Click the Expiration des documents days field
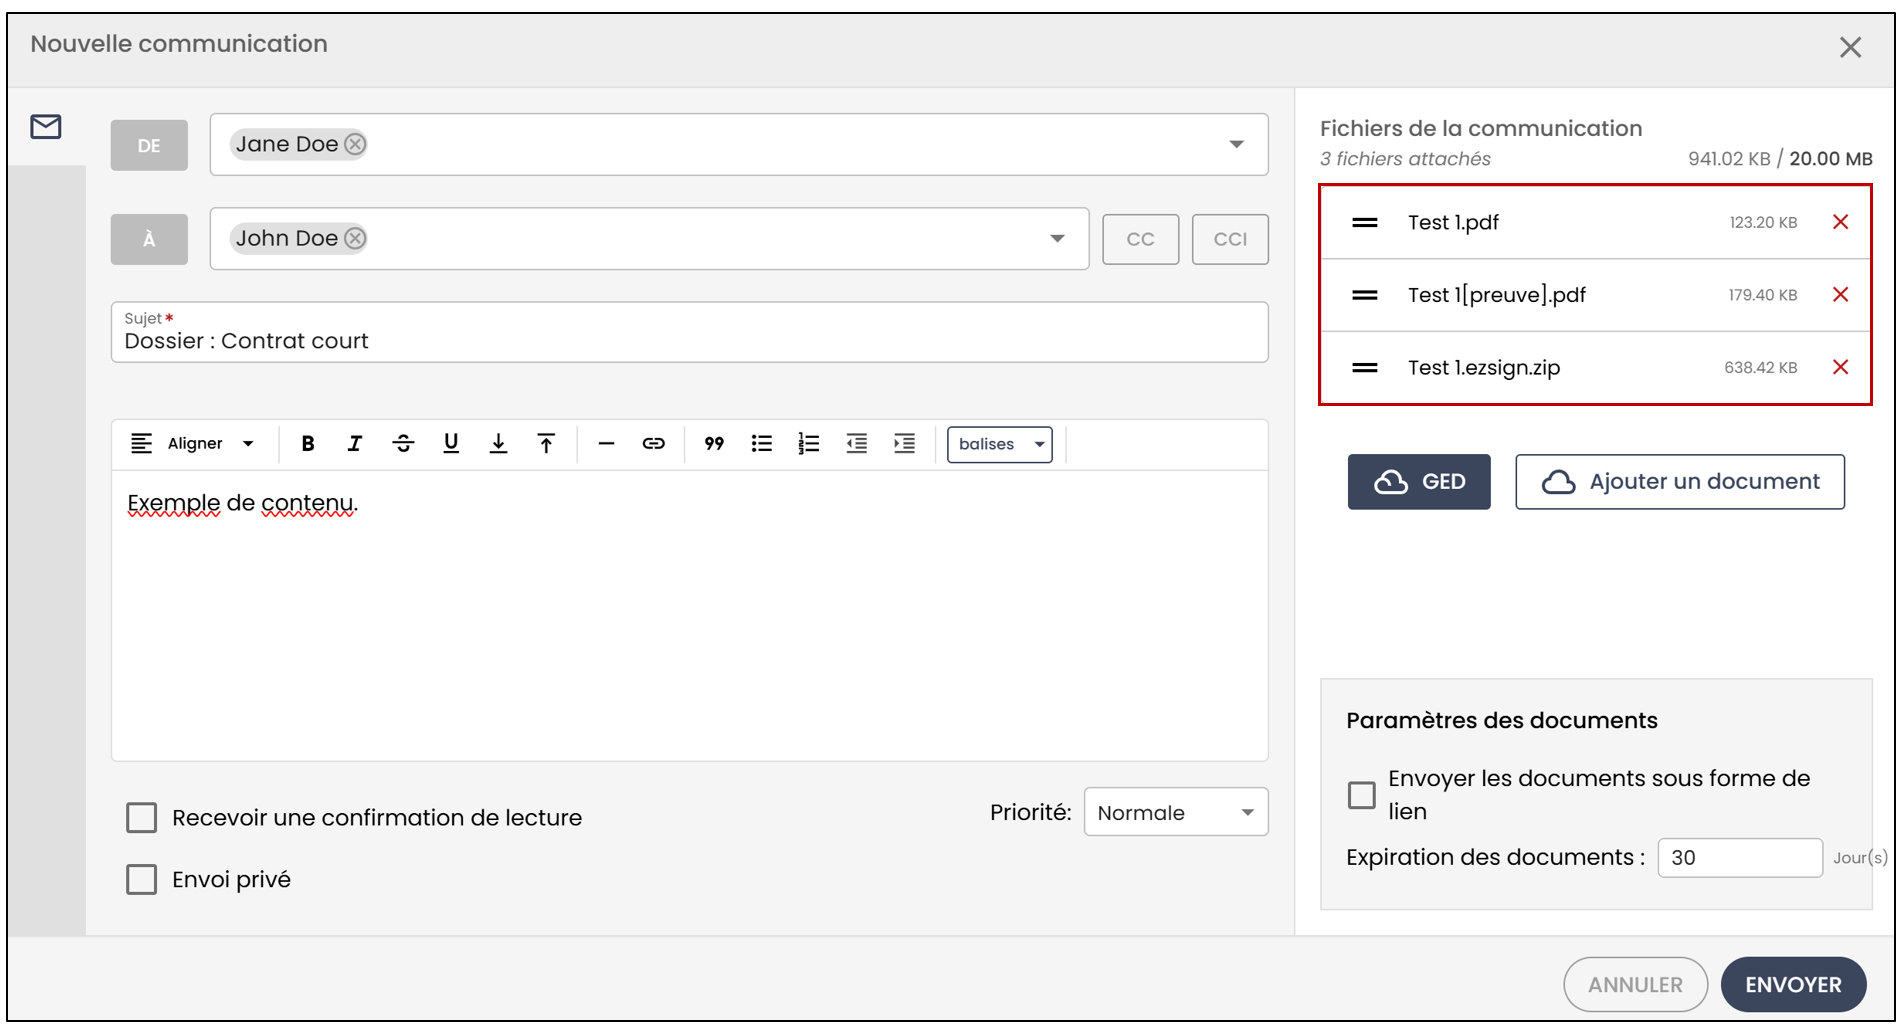1901x1029 pixels. click(1740, 858)
